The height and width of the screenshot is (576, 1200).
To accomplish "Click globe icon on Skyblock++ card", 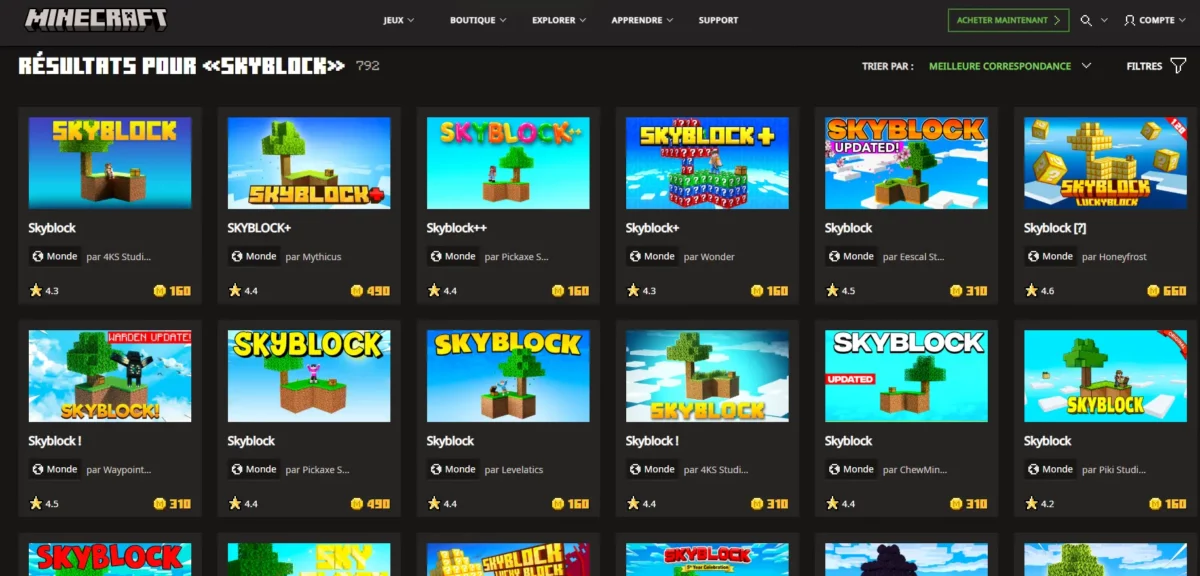I will pyautogui.click(x=437, y=256).
